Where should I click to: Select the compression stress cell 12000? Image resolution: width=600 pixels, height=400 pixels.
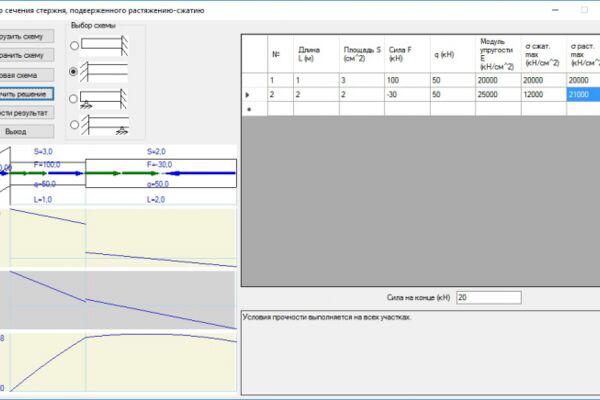(544, 95)
